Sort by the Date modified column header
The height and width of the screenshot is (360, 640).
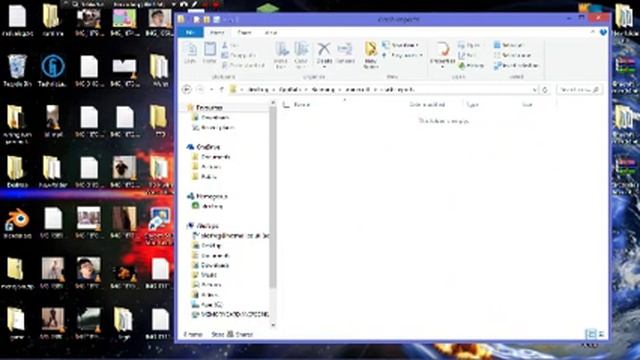click(x=427, y=105)
